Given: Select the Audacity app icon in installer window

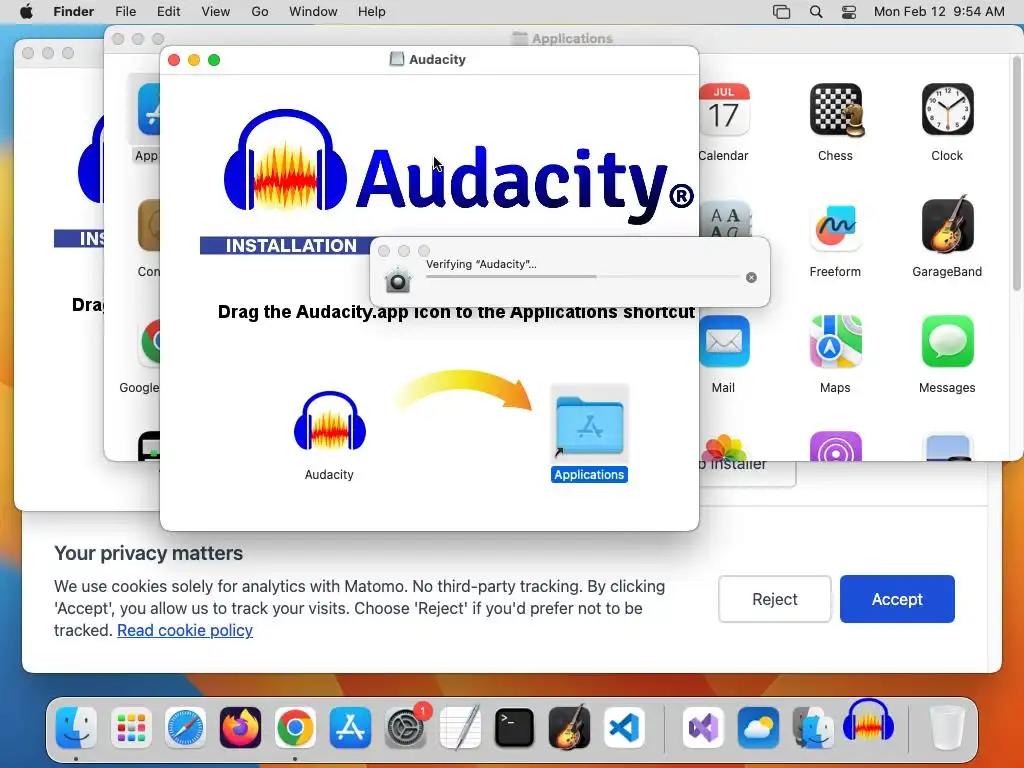Looking at the screenshot, I should 330,421.
